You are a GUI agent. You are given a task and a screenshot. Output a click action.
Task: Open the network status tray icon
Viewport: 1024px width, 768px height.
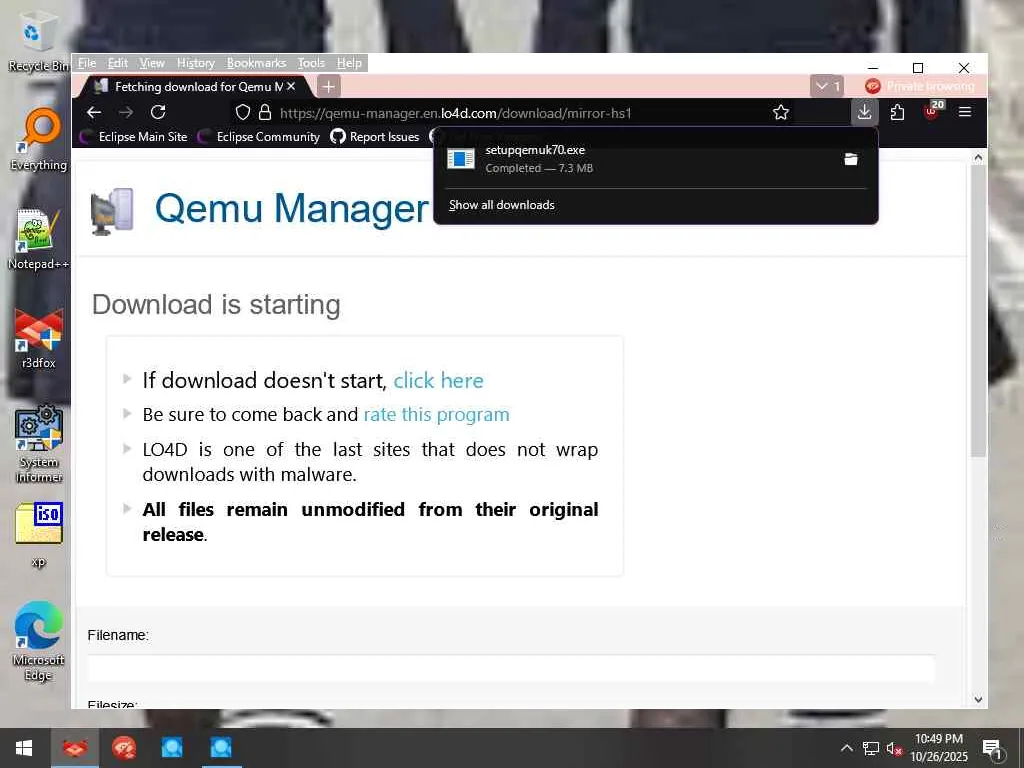[x=871, y=748]
